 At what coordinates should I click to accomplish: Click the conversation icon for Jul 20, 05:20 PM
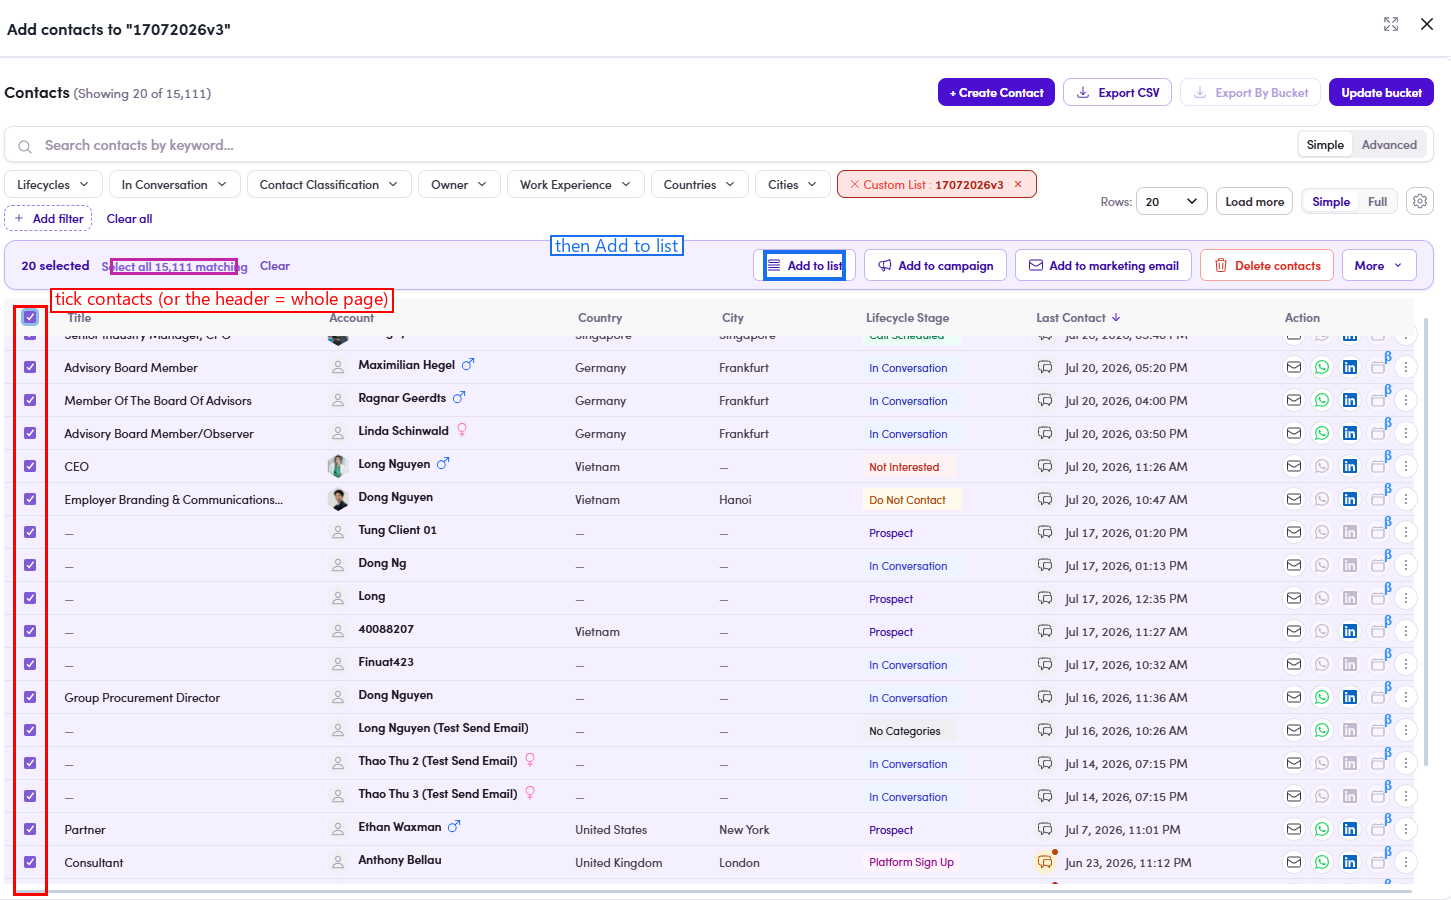1045,367
